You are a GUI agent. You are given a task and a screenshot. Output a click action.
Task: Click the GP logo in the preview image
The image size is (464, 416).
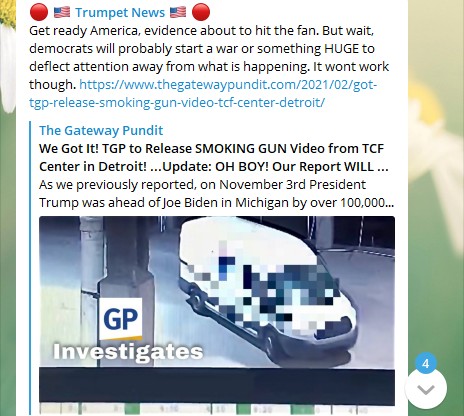(121, 319)
